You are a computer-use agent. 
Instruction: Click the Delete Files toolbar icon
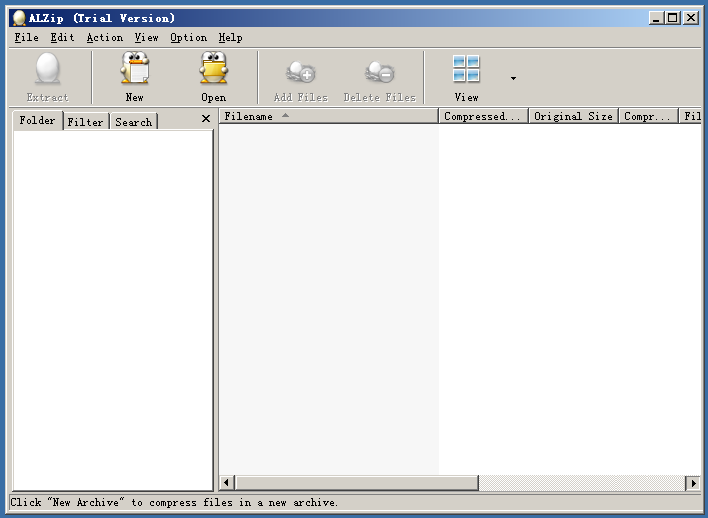coord(379,72)
